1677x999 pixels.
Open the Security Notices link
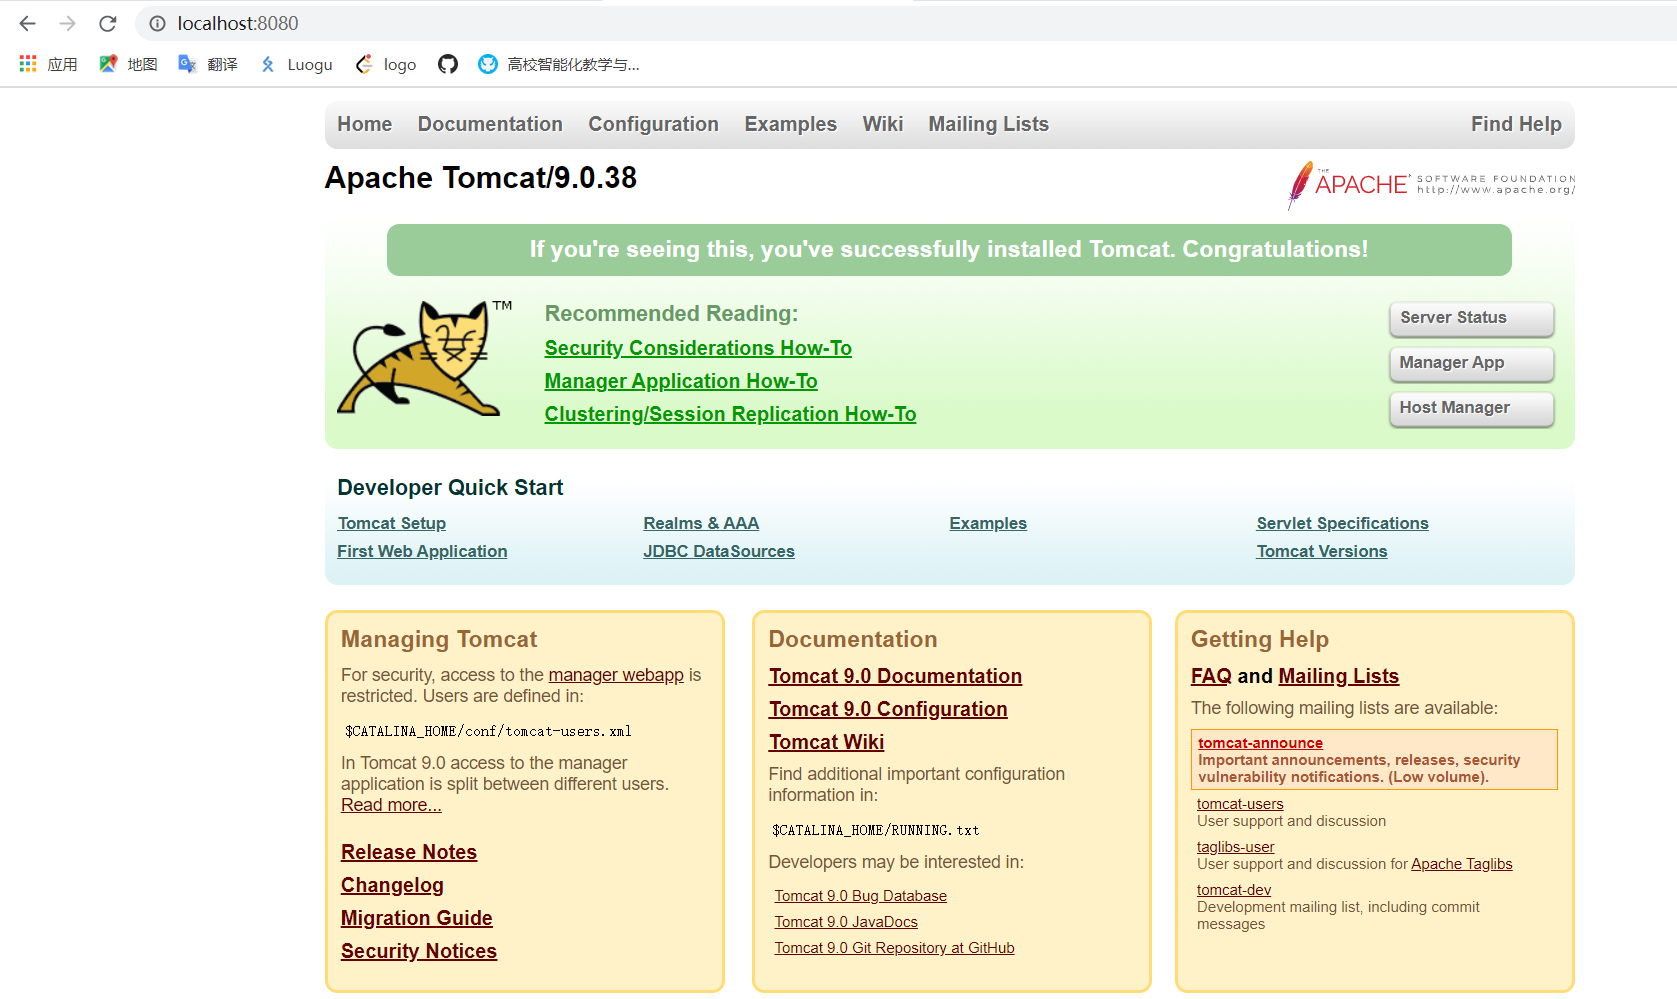tap(419, 951)
